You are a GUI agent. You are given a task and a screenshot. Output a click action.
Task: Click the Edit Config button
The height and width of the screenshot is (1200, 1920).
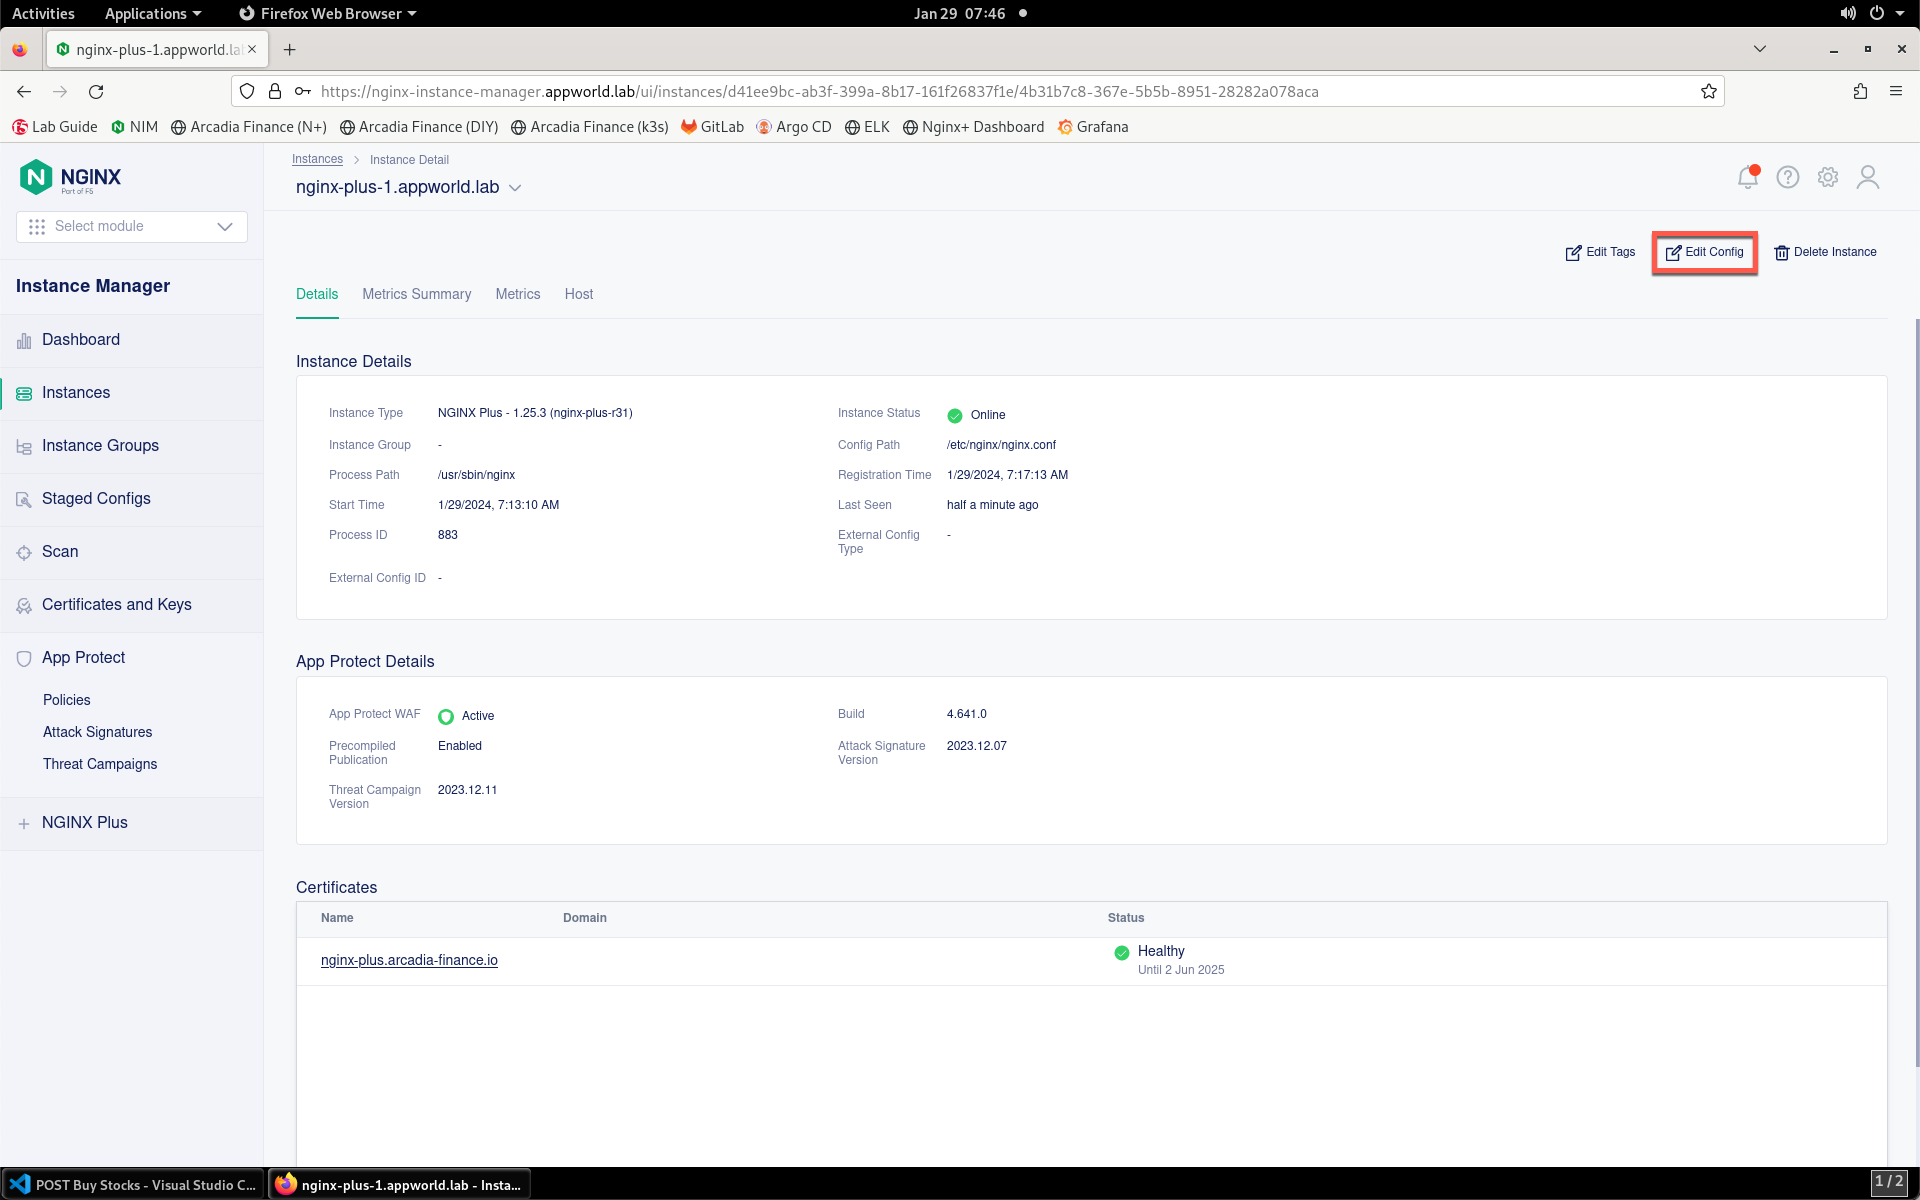(1705, 252)
